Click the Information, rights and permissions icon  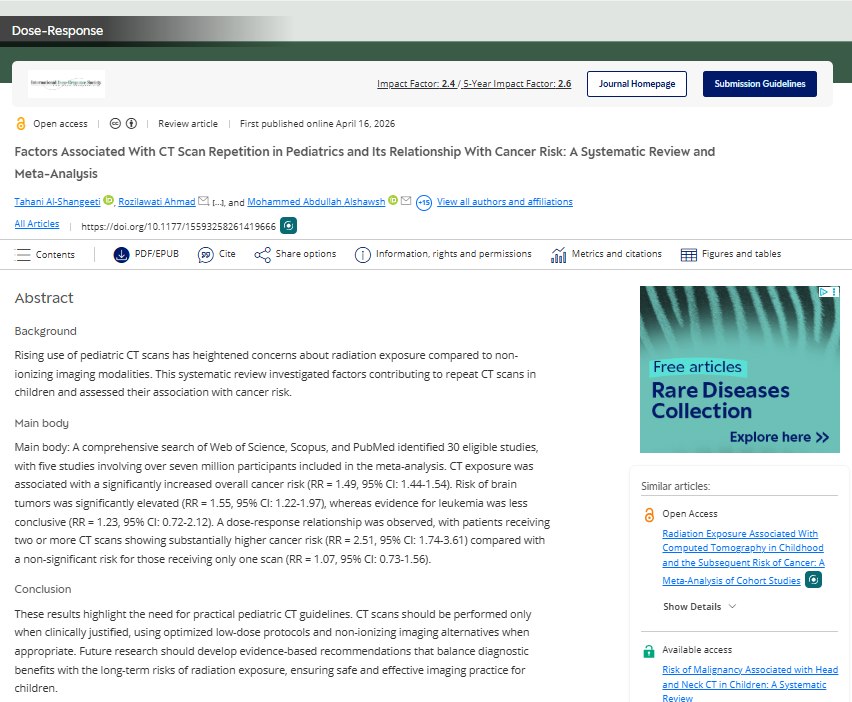pos(362,254)
